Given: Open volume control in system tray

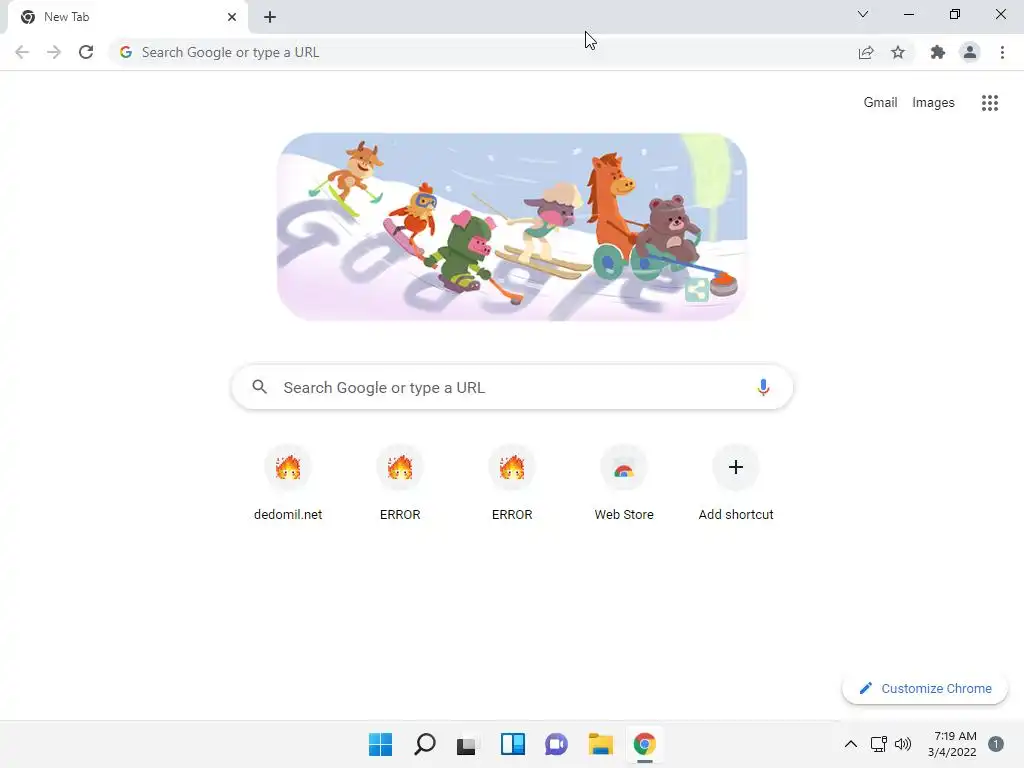Looking at the screenshot, I should (x=903, y=744).
